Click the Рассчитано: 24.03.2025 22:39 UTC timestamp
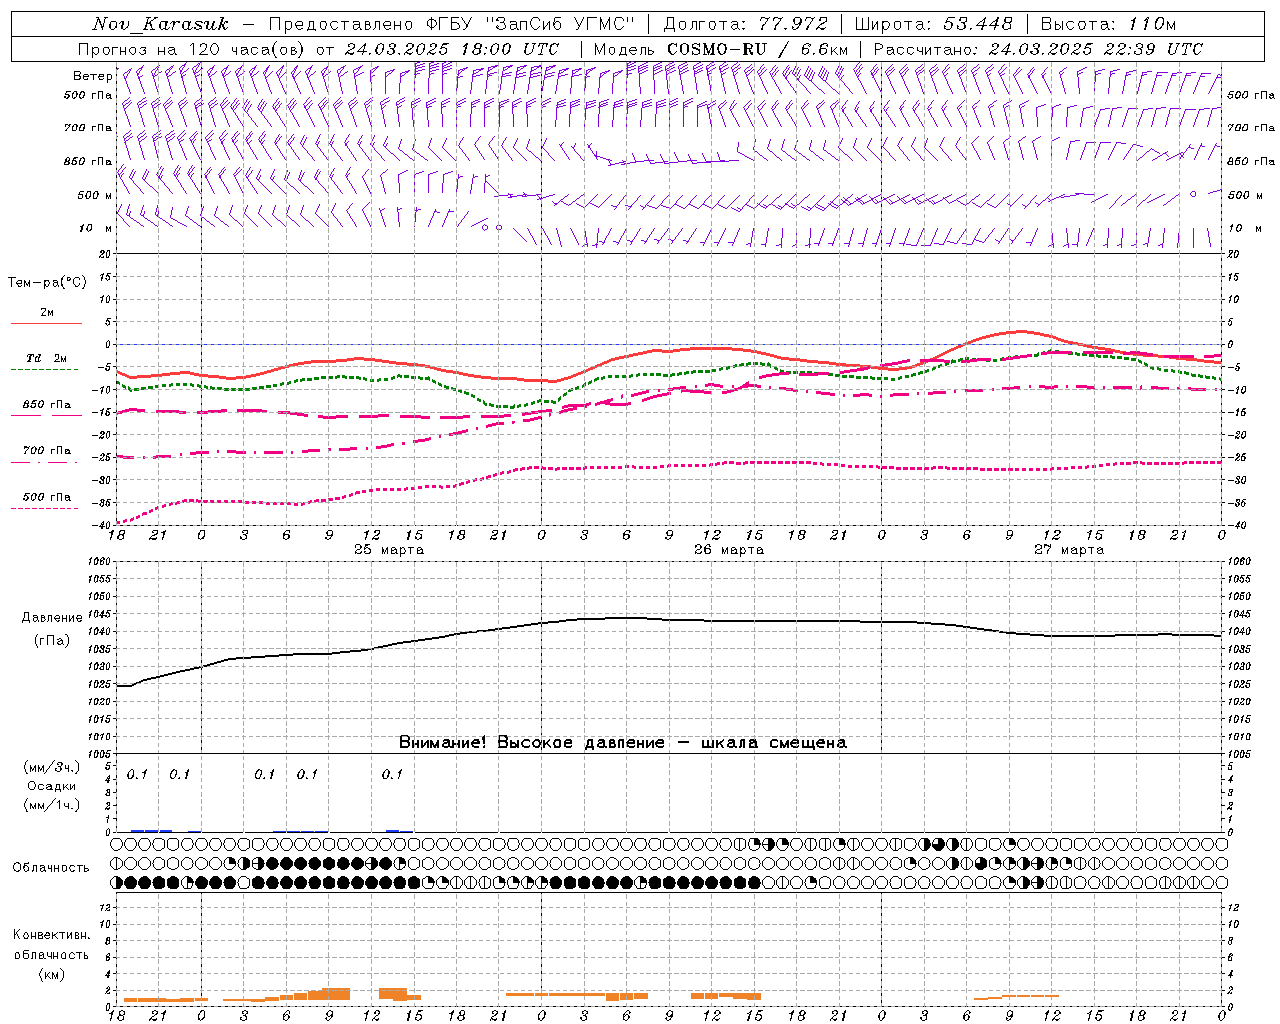 (x=1038, y=49)
